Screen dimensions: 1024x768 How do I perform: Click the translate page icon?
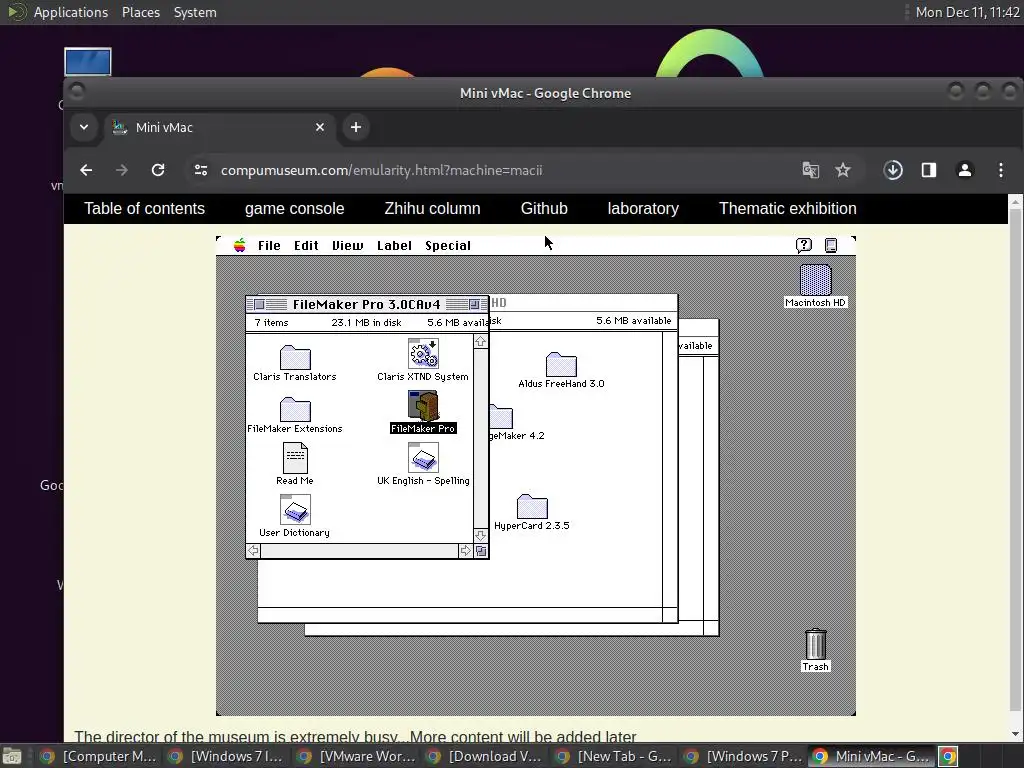(810, 170)
